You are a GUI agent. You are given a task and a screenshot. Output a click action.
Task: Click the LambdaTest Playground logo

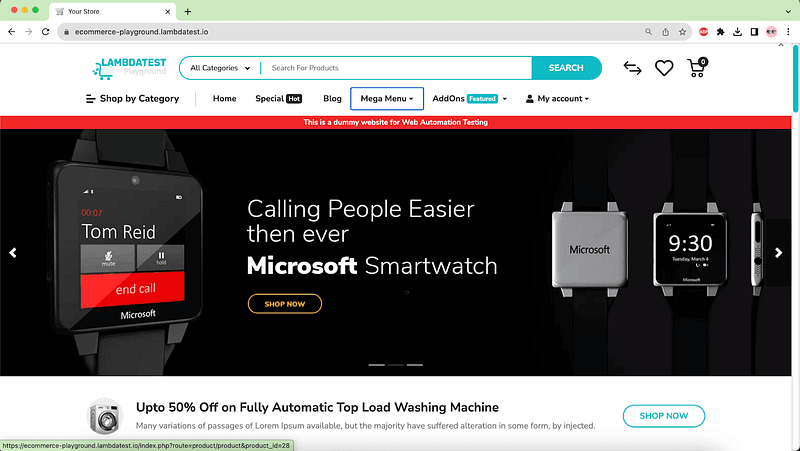click(130, 68)
